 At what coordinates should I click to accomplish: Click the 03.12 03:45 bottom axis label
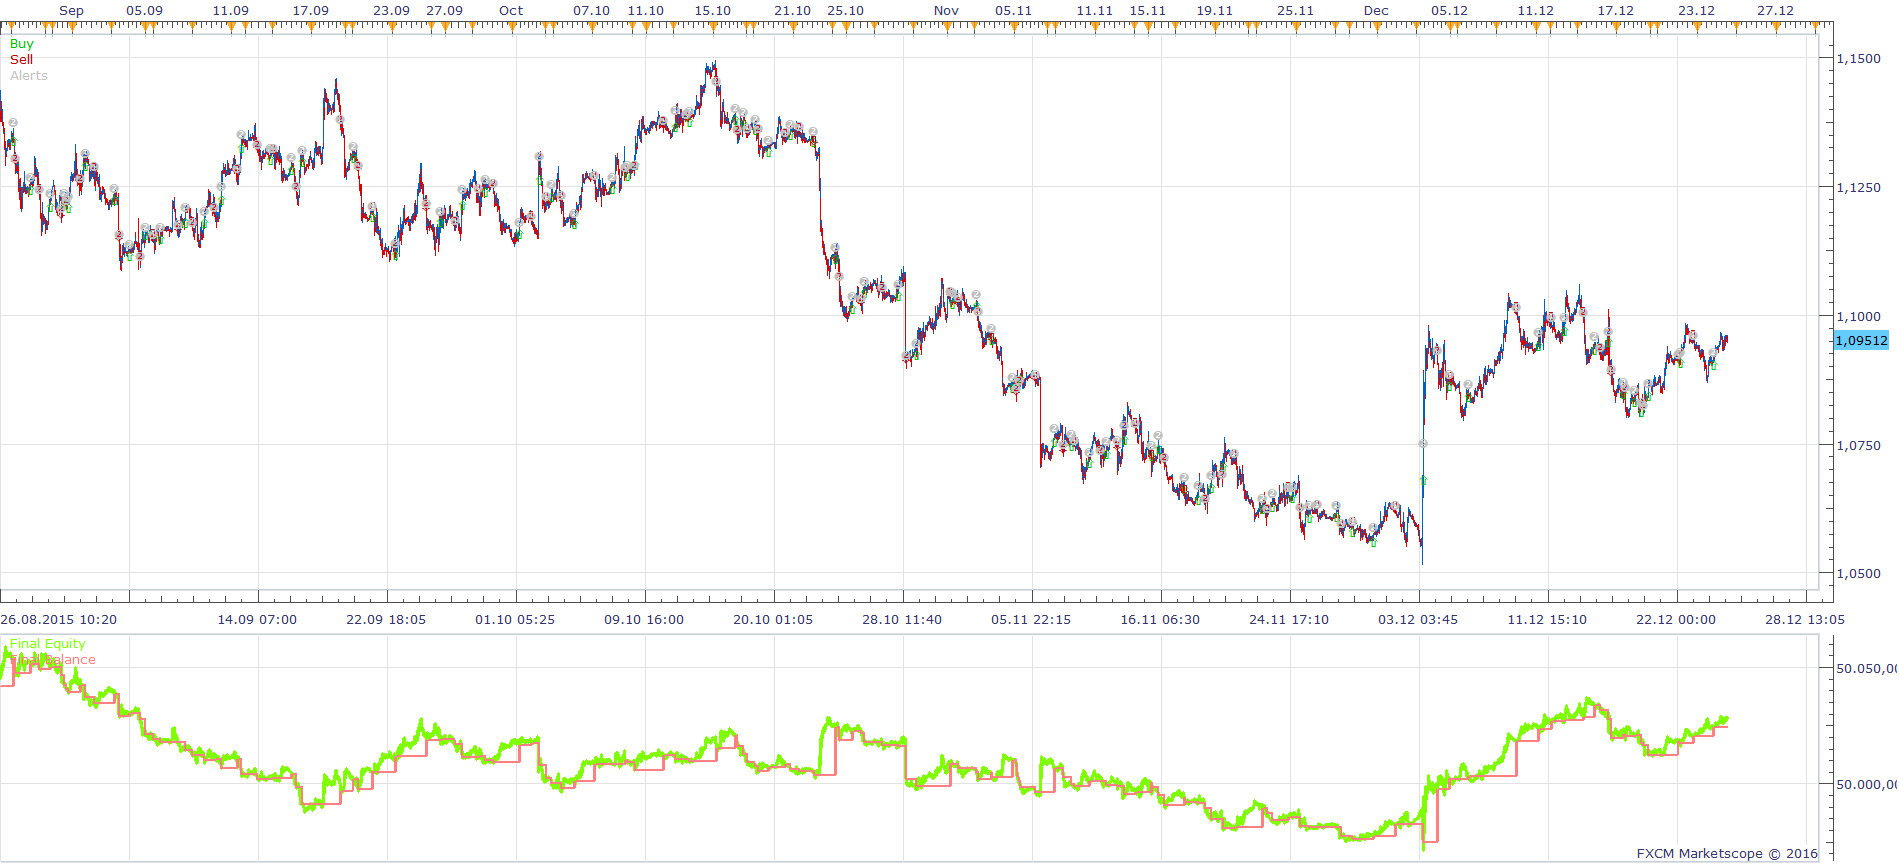(1418, 620)
